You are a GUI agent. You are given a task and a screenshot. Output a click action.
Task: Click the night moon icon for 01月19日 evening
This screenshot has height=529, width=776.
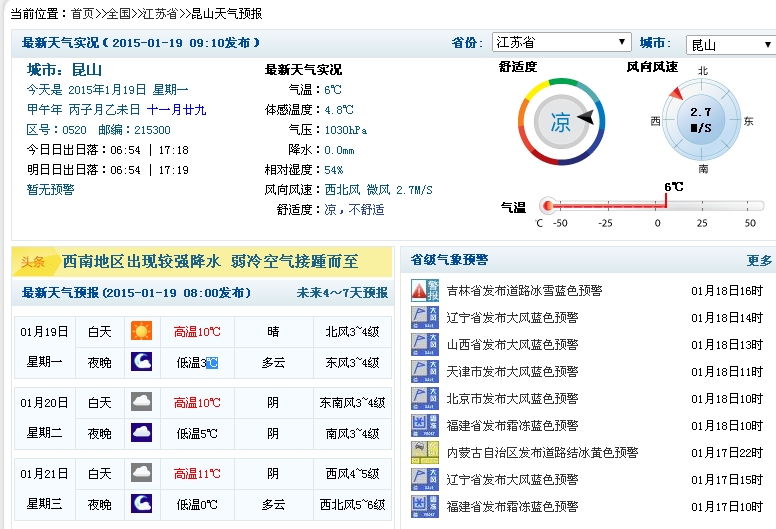click(141, 361)
